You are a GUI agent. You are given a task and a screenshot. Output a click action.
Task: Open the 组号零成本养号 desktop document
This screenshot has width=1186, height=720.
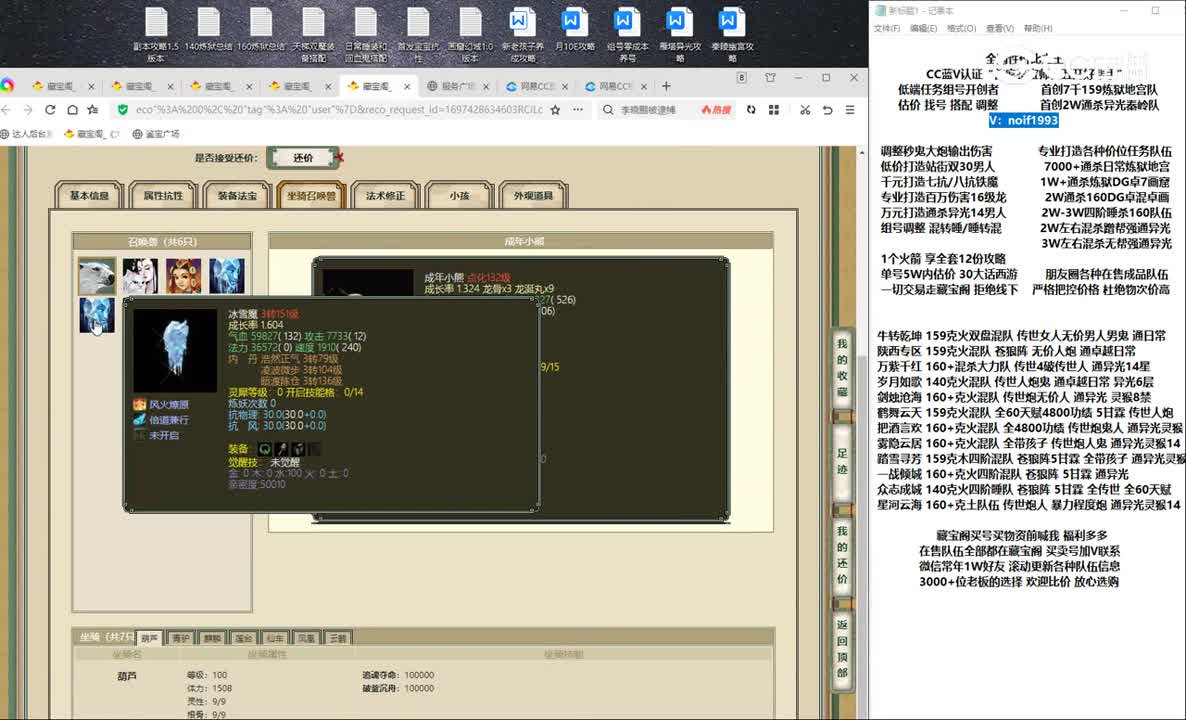(x=627, y=34)
